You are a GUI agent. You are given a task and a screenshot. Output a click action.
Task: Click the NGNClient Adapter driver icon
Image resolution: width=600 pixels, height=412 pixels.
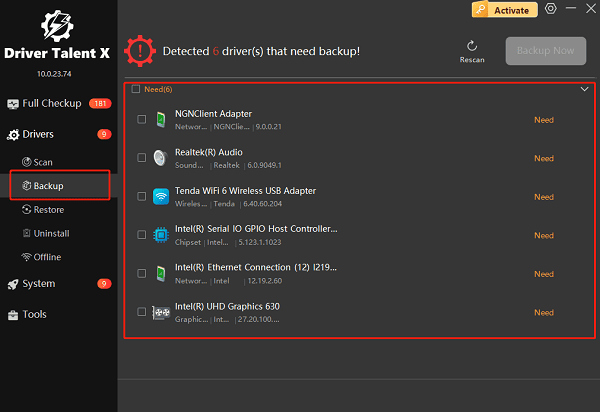(161, 120)
